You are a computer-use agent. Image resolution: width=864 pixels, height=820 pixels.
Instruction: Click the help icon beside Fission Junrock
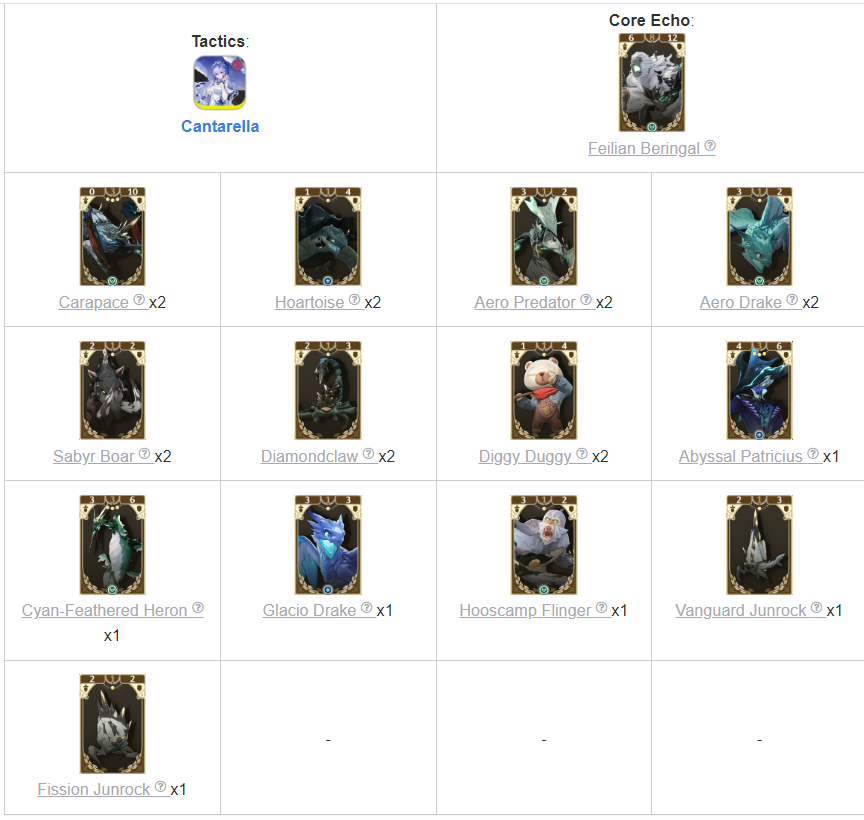160,786
